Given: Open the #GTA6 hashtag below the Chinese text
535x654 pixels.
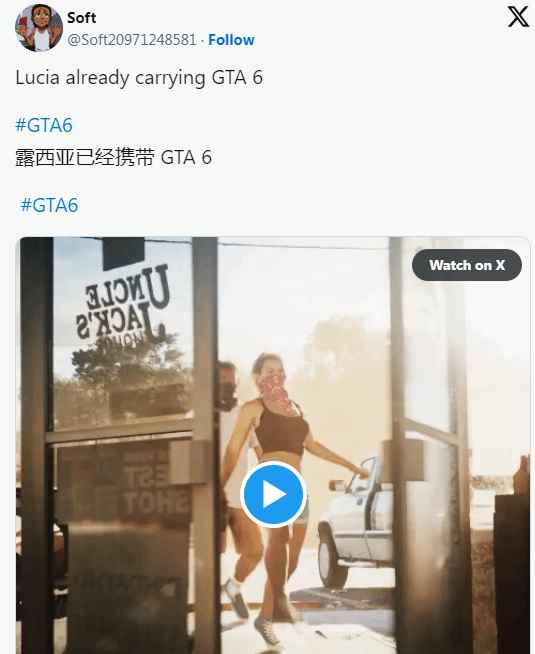Looking at the screenshot, I should coord(49,205).
